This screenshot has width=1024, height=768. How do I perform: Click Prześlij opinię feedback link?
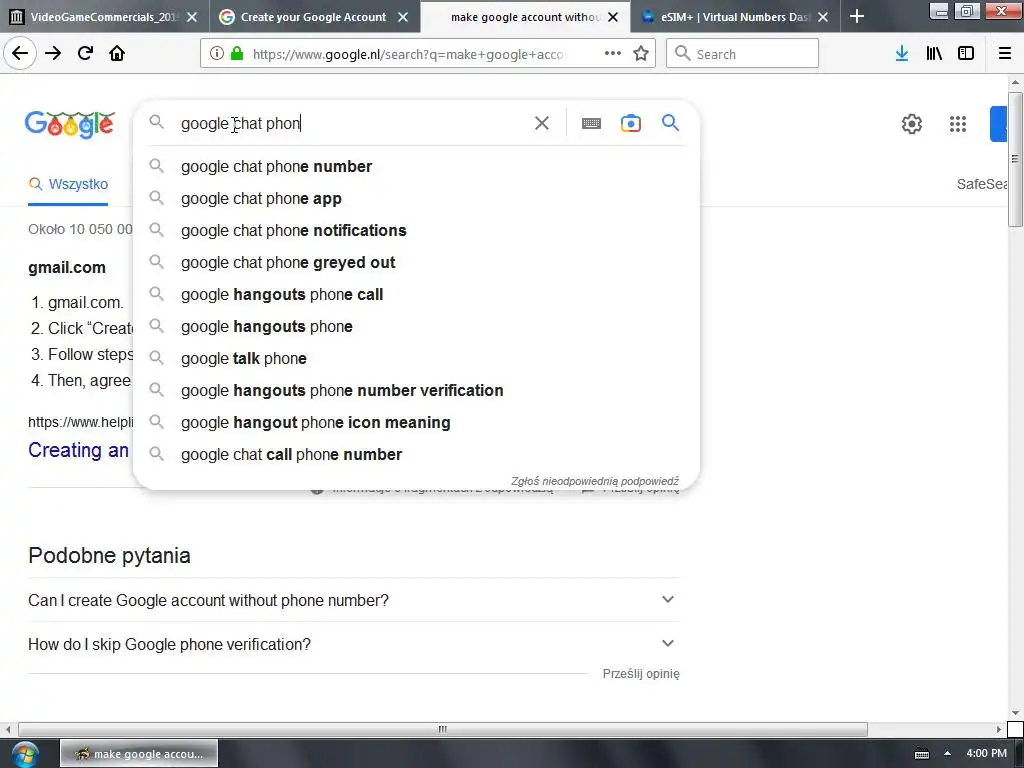pos(641,673)
